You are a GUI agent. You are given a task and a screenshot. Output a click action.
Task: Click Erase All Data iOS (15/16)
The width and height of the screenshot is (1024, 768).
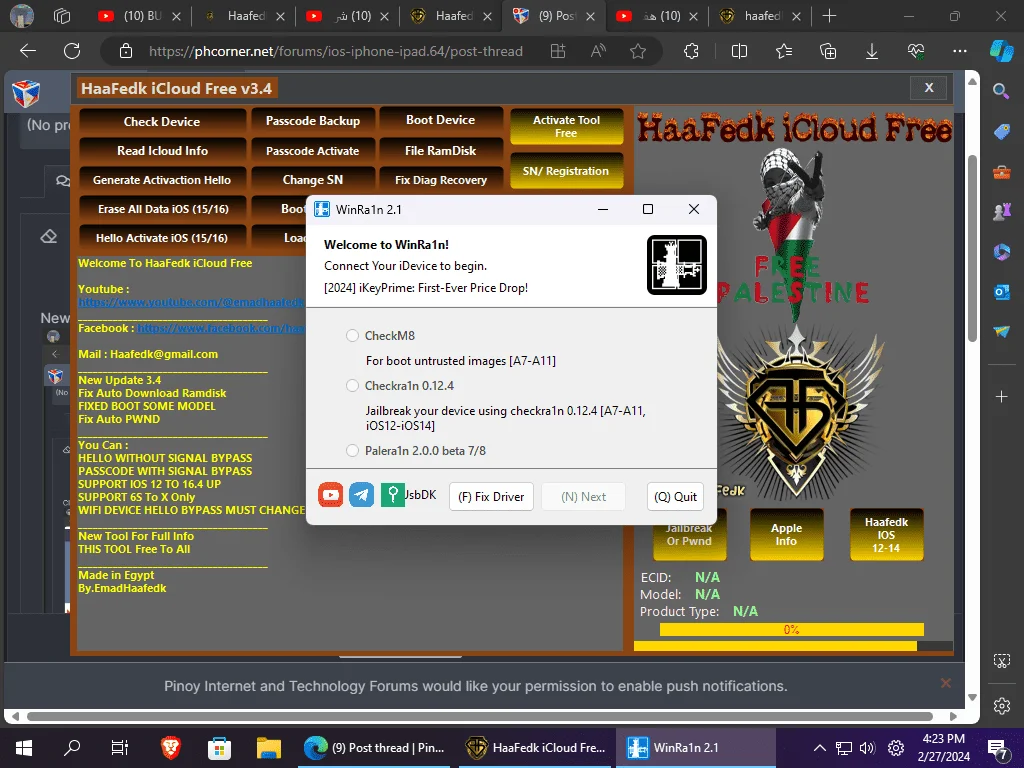[162, 209]
